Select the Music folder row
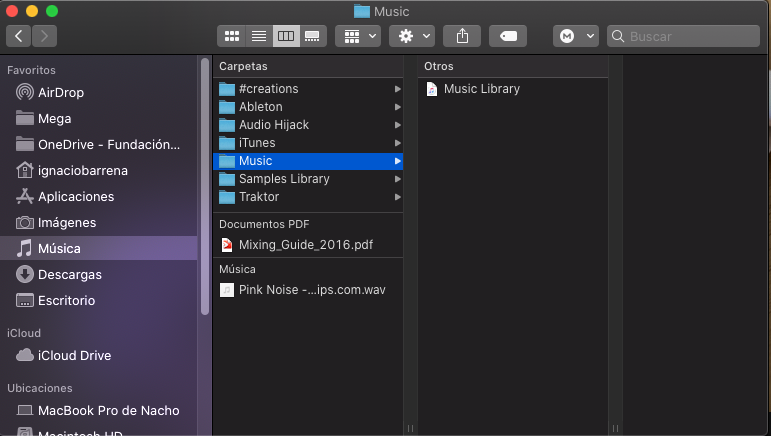The image size is (771, 436). (308, 161)
